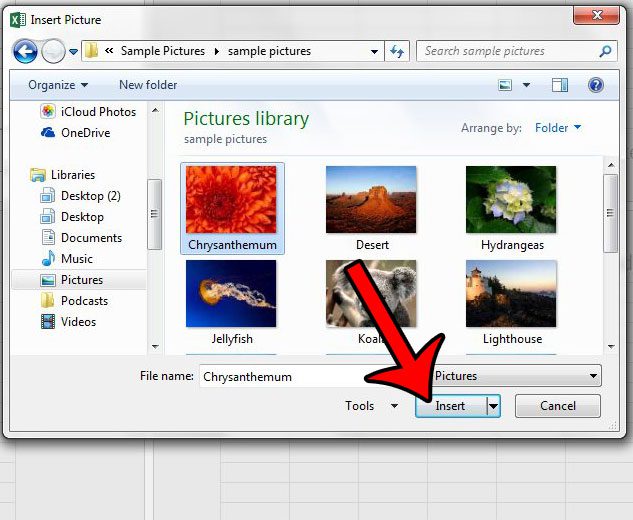633x520 pixels.
Task: Click the OneDrive cloud icon
Action: (x=48, y=132)
